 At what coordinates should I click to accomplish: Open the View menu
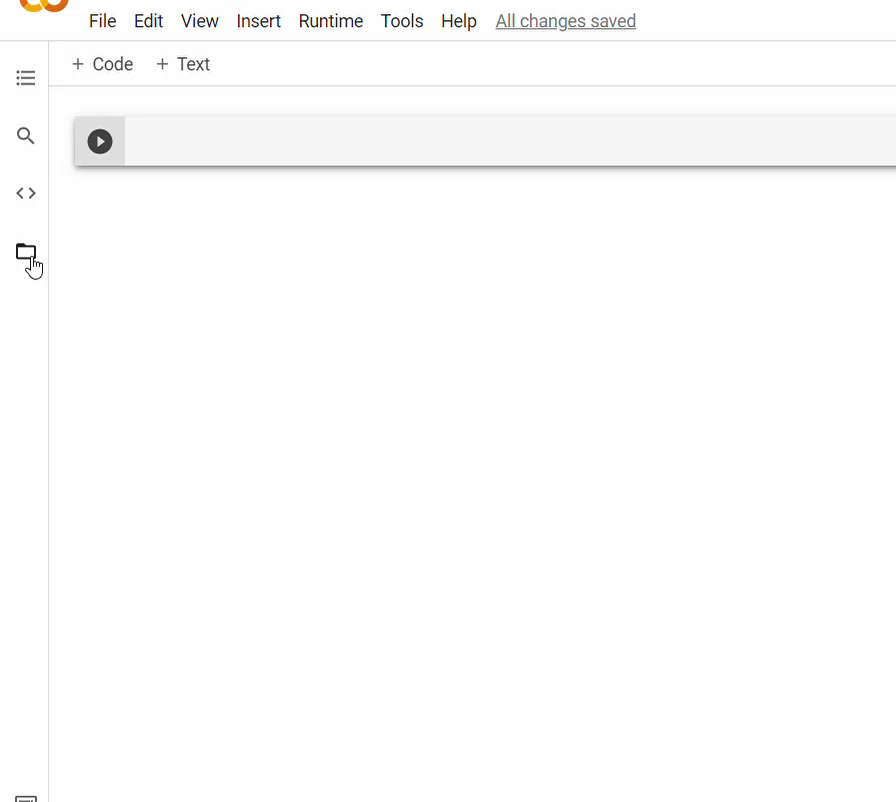pos(199,21)
